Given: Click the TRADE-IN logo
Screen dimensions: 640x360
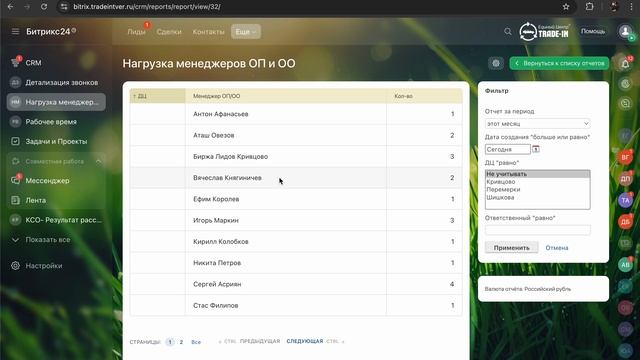Looking at the screenshot, I should tap(544, 31).
